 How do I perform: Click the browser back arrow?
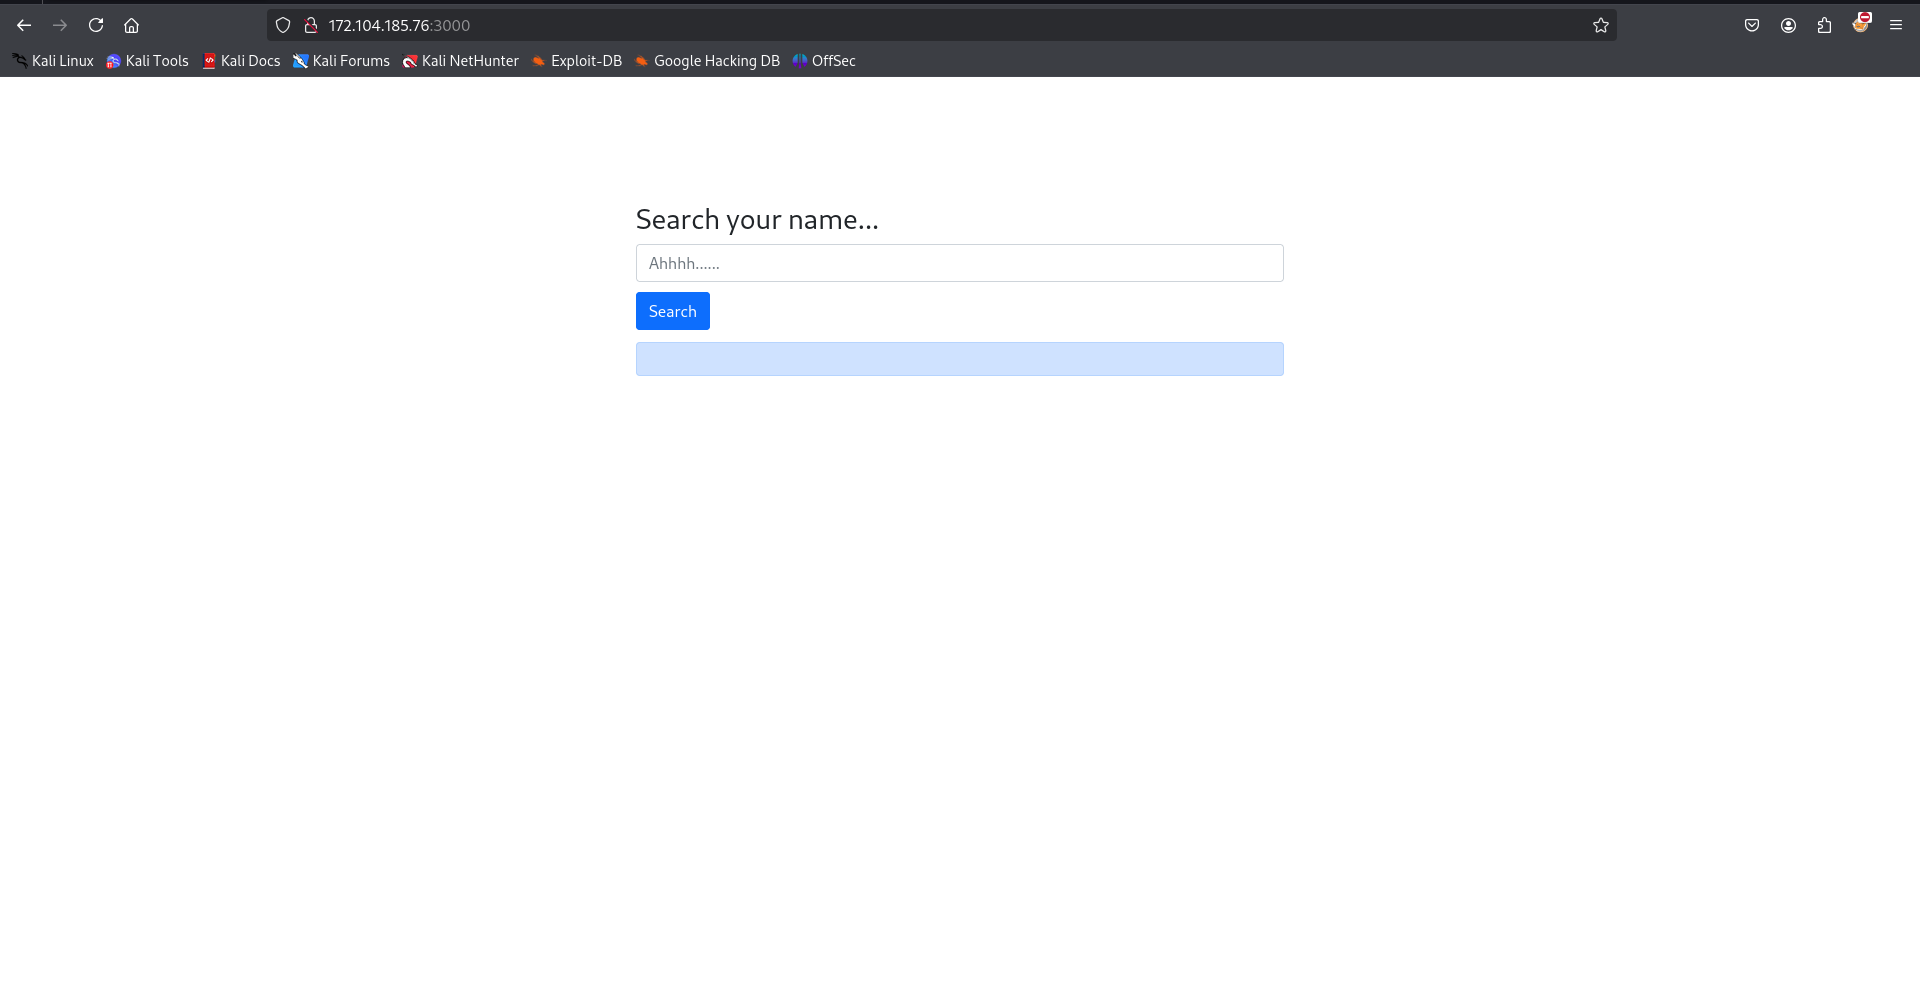pyautogui.click(x=24, y=25)
